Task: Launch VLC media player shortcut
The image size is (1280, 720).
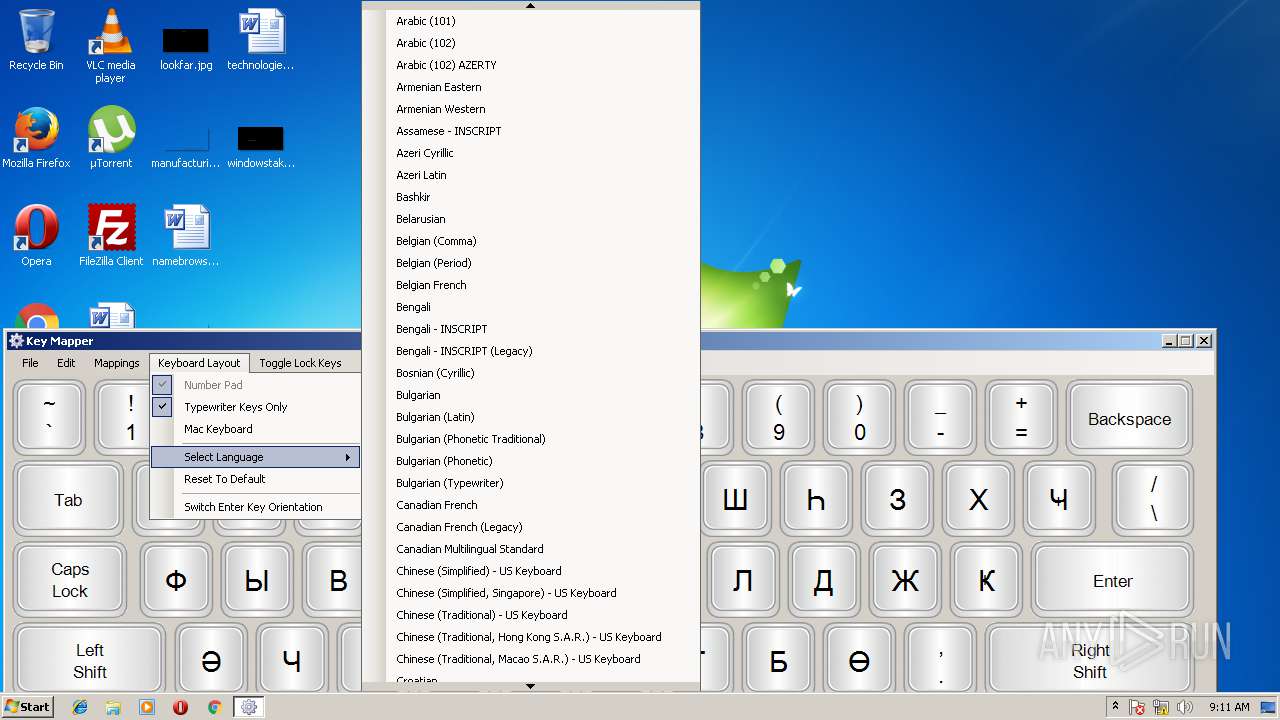Action: tap(110, 45)
